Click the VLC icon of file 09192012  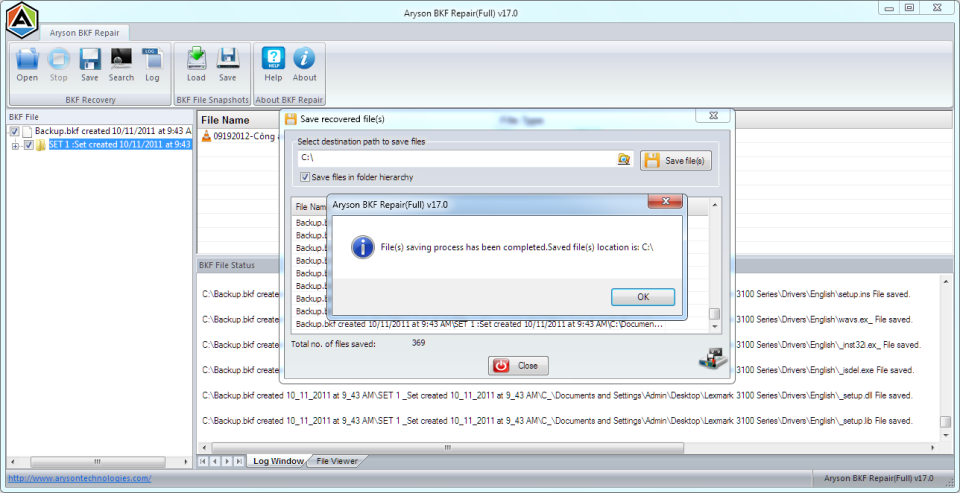coord(206,136)
